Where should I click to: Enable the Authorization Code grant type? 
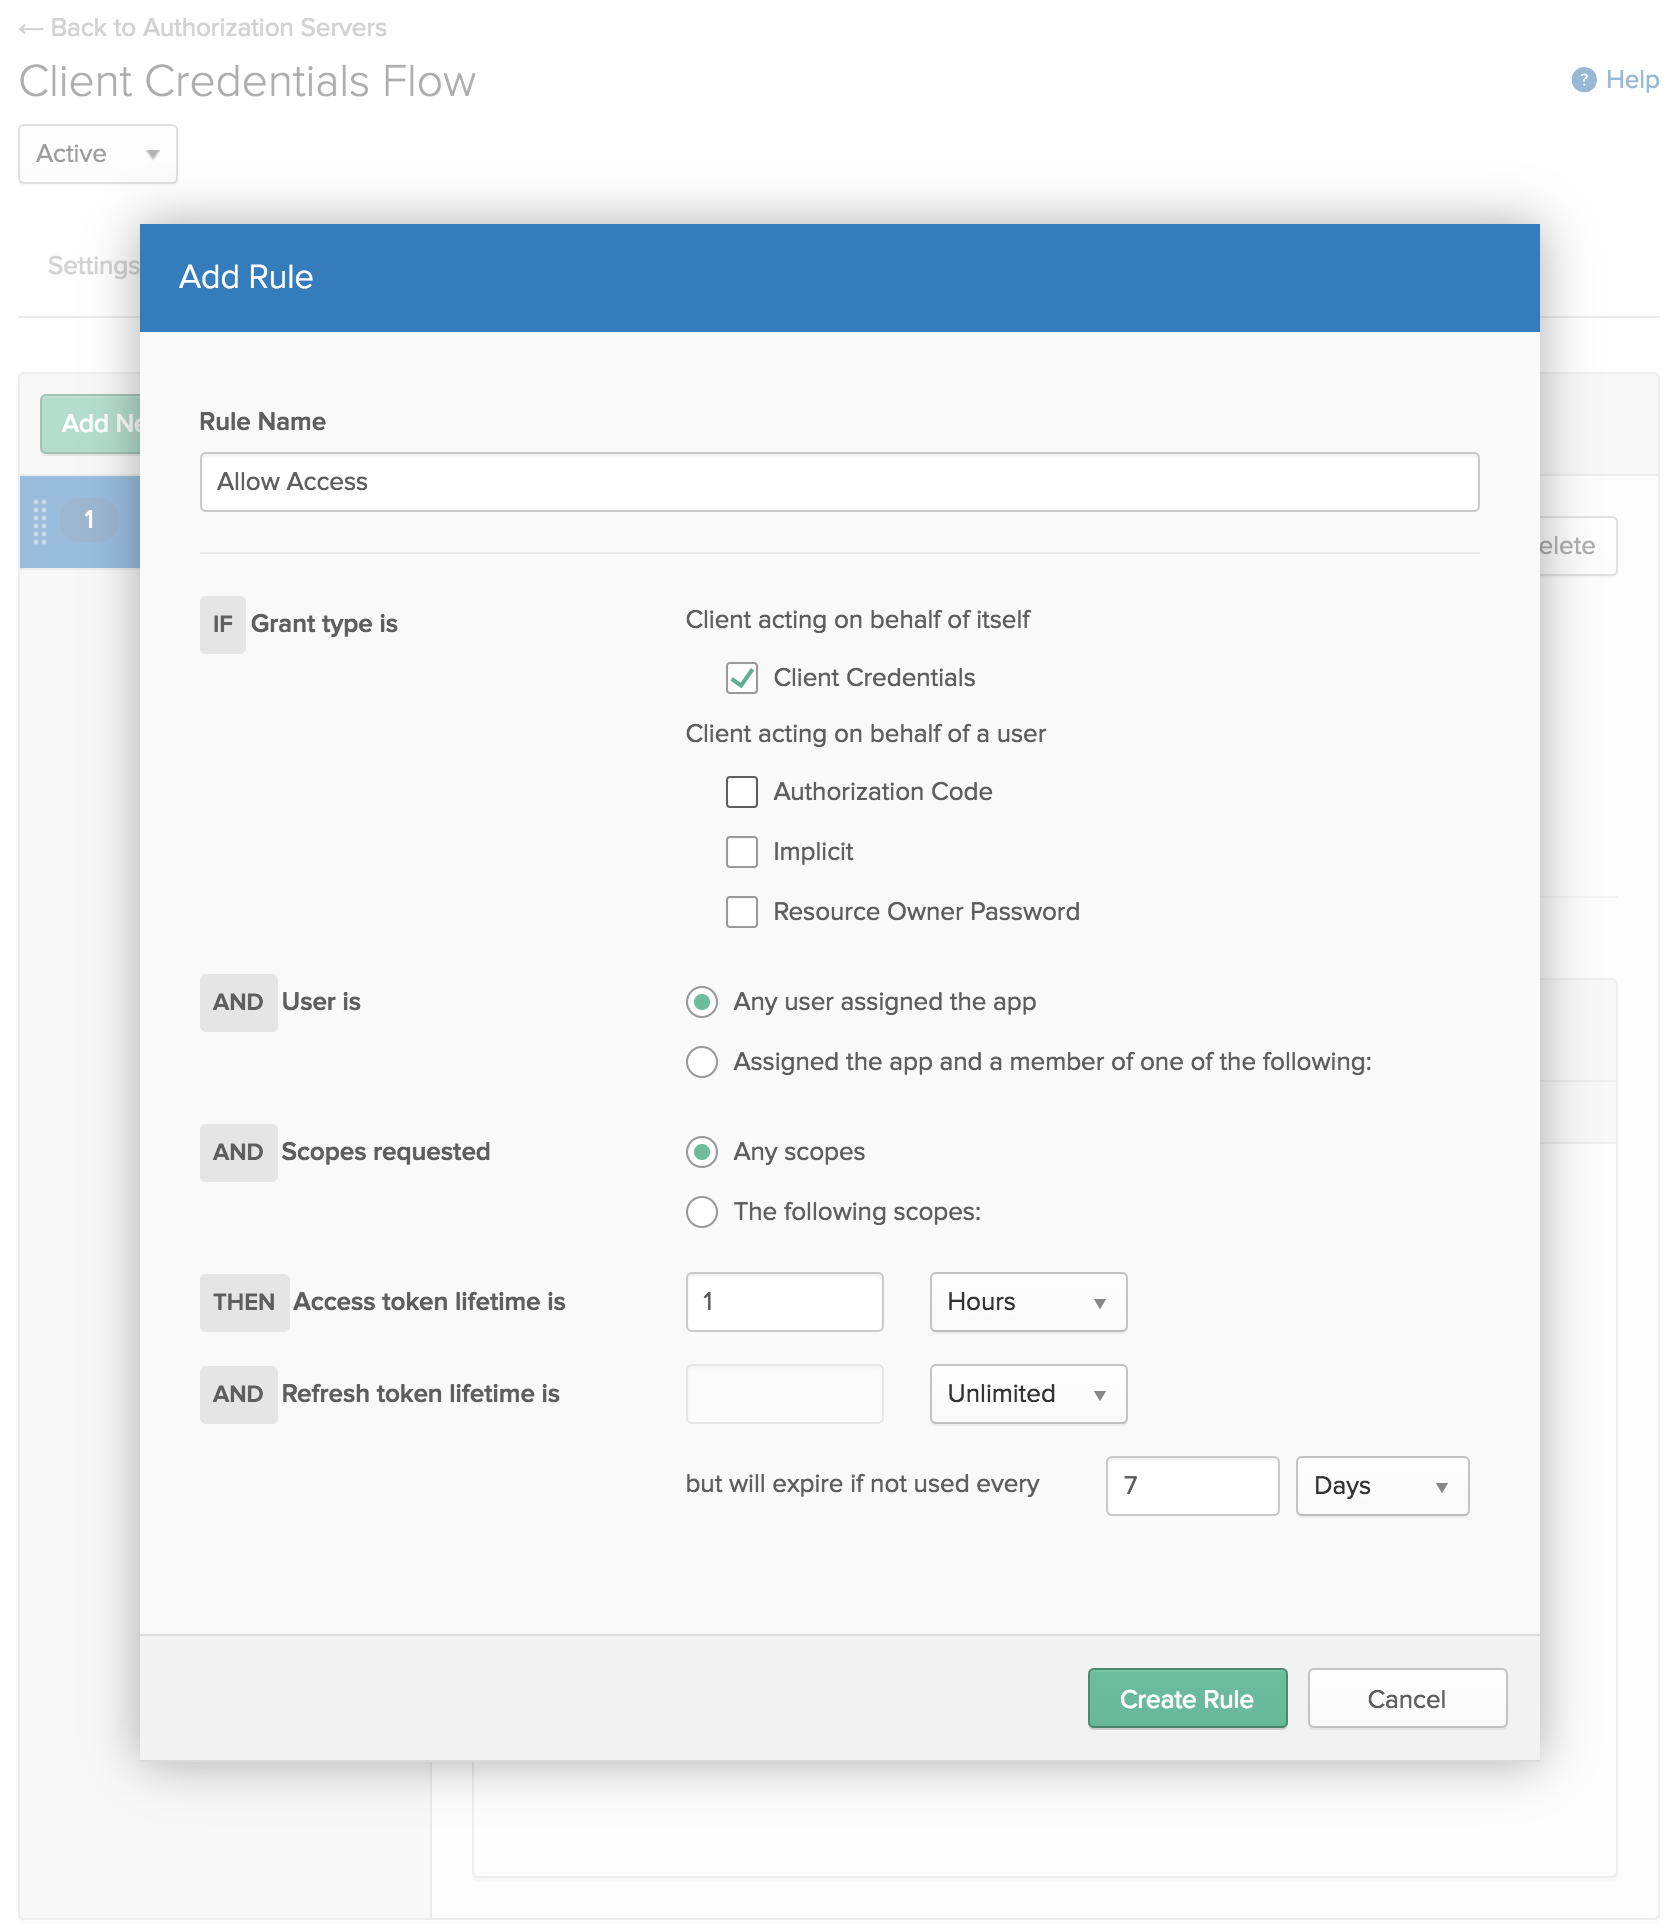click(741, 792)
